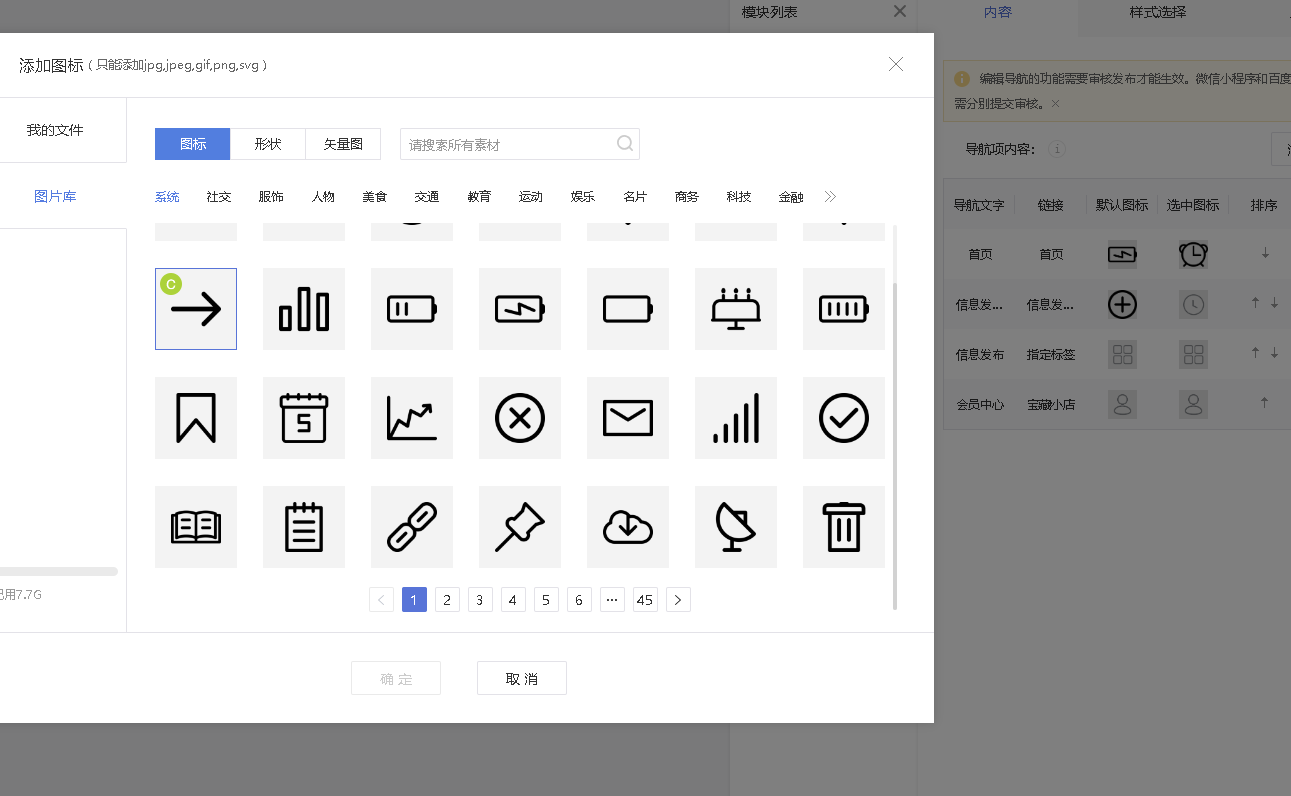Select the cloud download icon

tap(628, 527)
